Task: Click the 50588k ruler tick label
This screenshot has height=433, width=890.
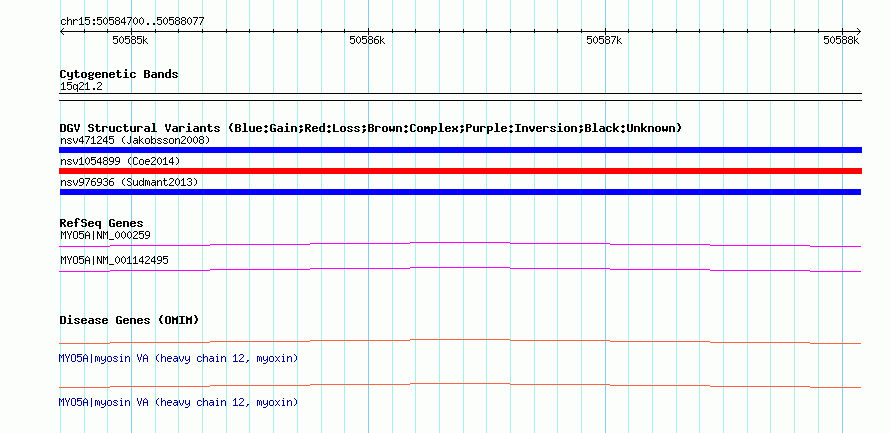Action: [842, 40]
